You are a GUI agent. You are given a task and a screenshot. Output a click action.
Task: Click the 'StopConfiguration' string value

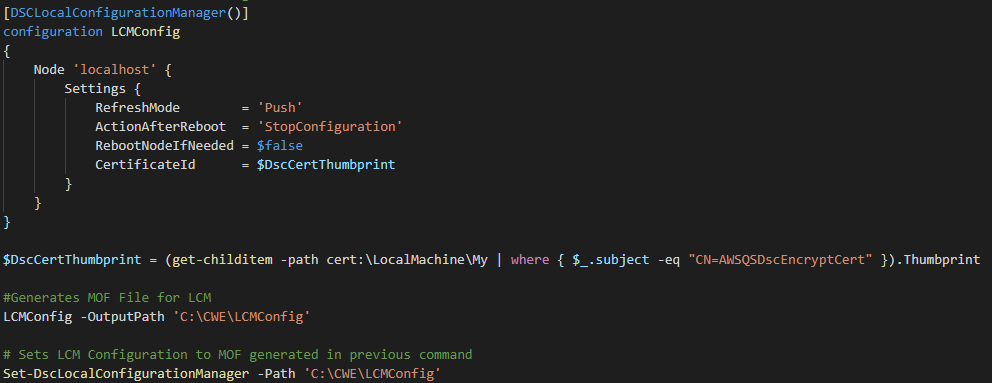[330, 127]
